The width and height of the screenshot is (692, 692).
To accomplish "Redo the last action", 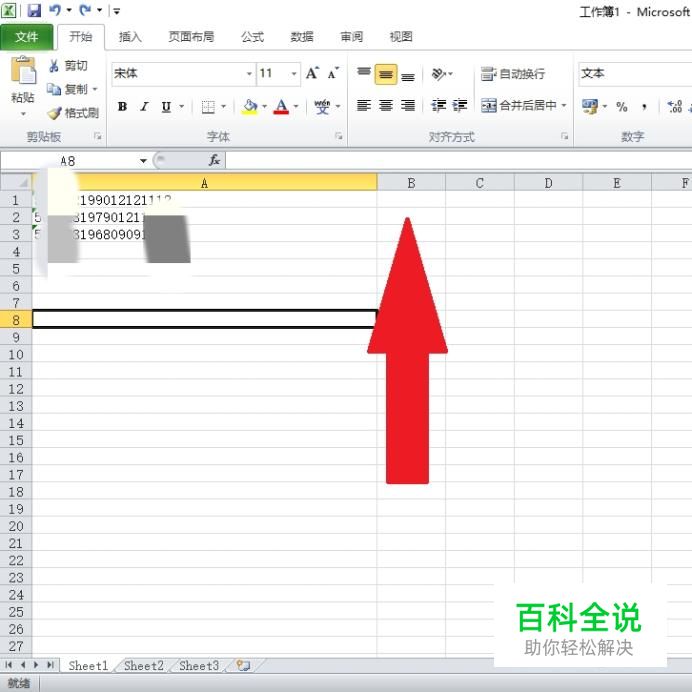I will click(x=85, y=10).
